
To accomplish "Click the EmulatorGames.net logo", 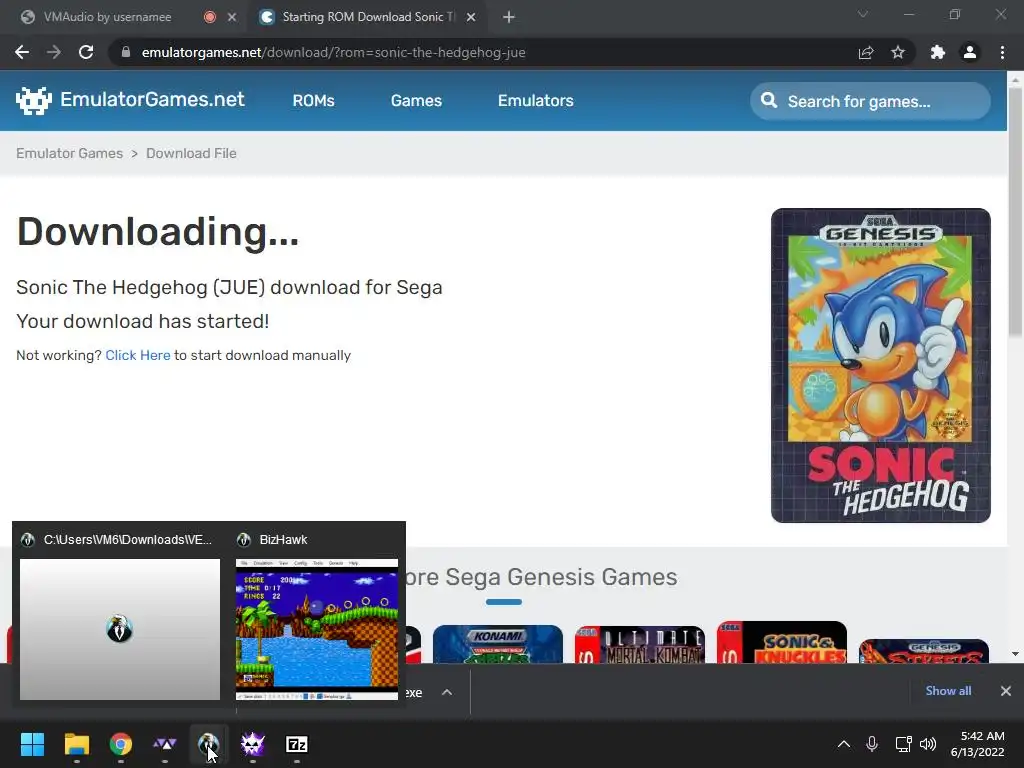I will click(130, 100).
